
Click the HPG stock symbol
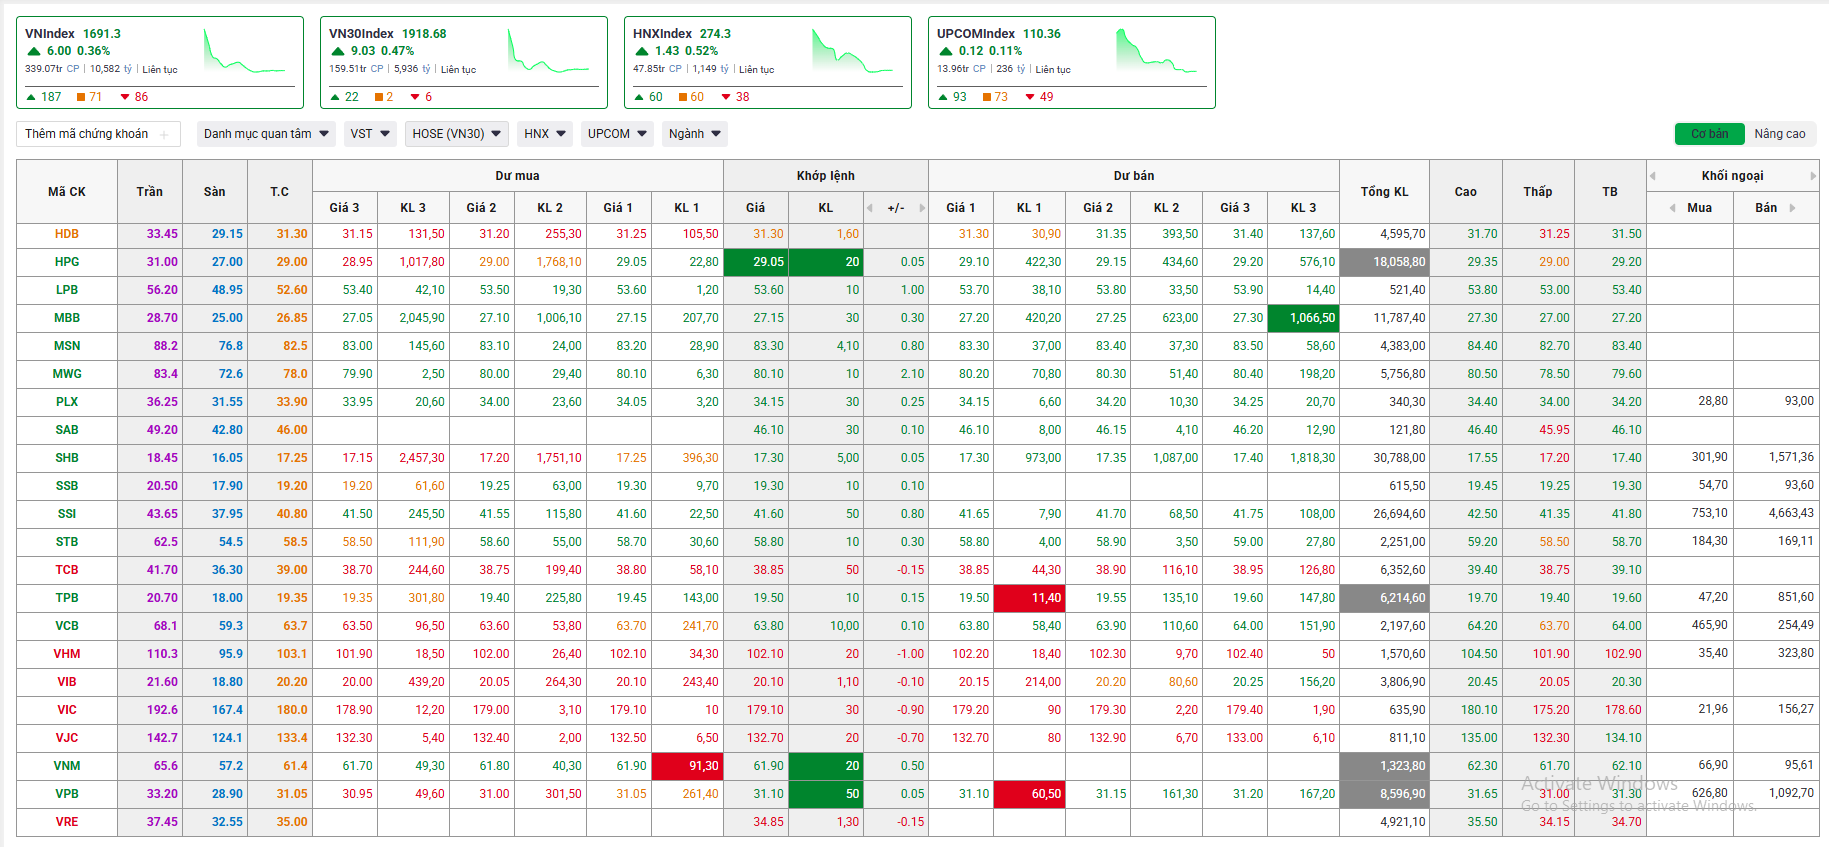click(67, 262)
